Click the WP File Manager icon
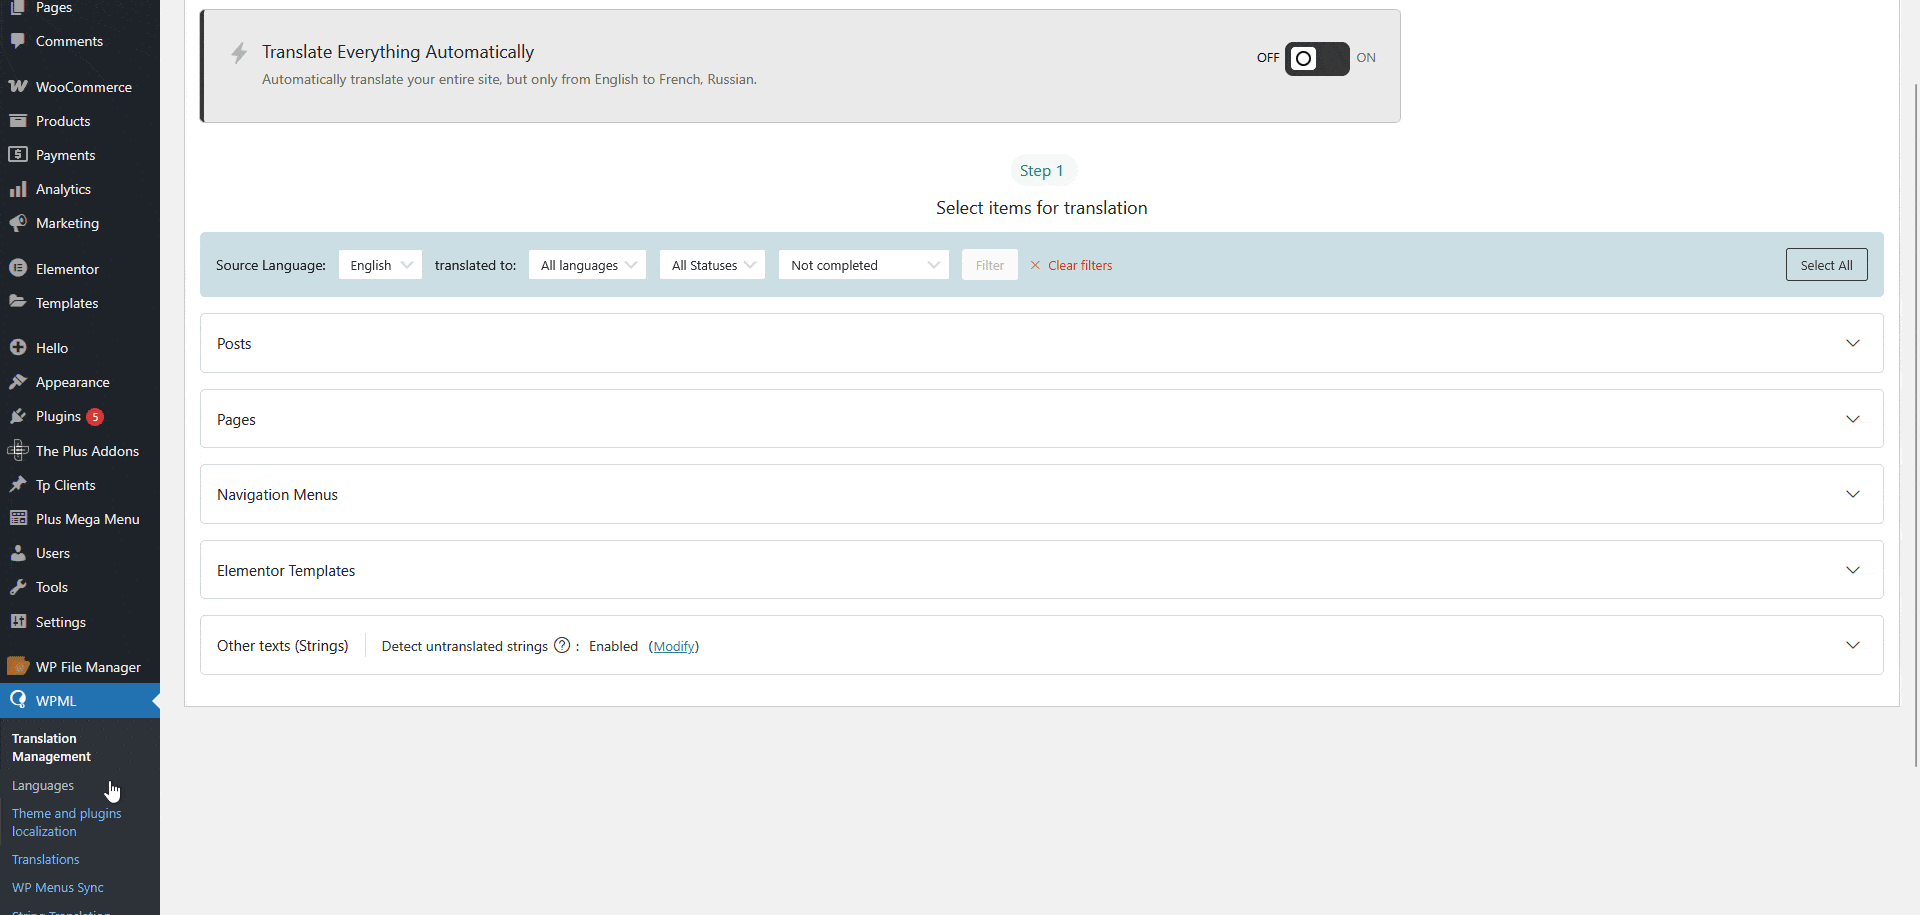Viewport: 1920px width, 915px height. (x=18, y=666)
